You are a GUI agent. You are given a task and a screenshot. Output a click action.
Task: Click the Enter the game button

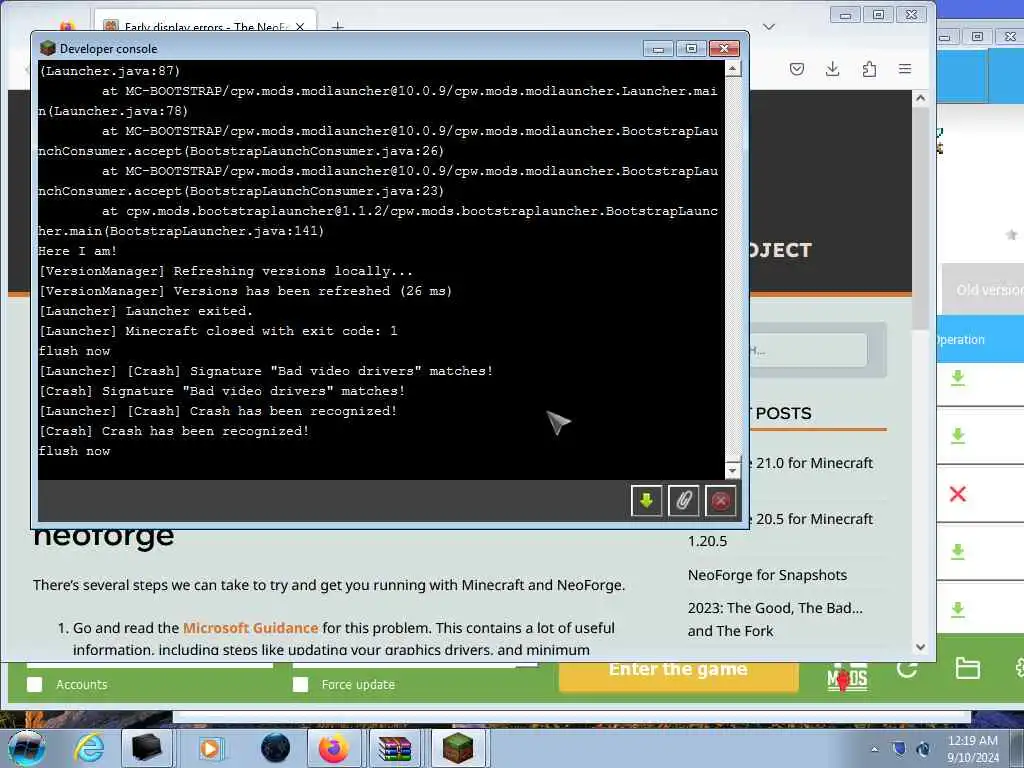[678, 675]
